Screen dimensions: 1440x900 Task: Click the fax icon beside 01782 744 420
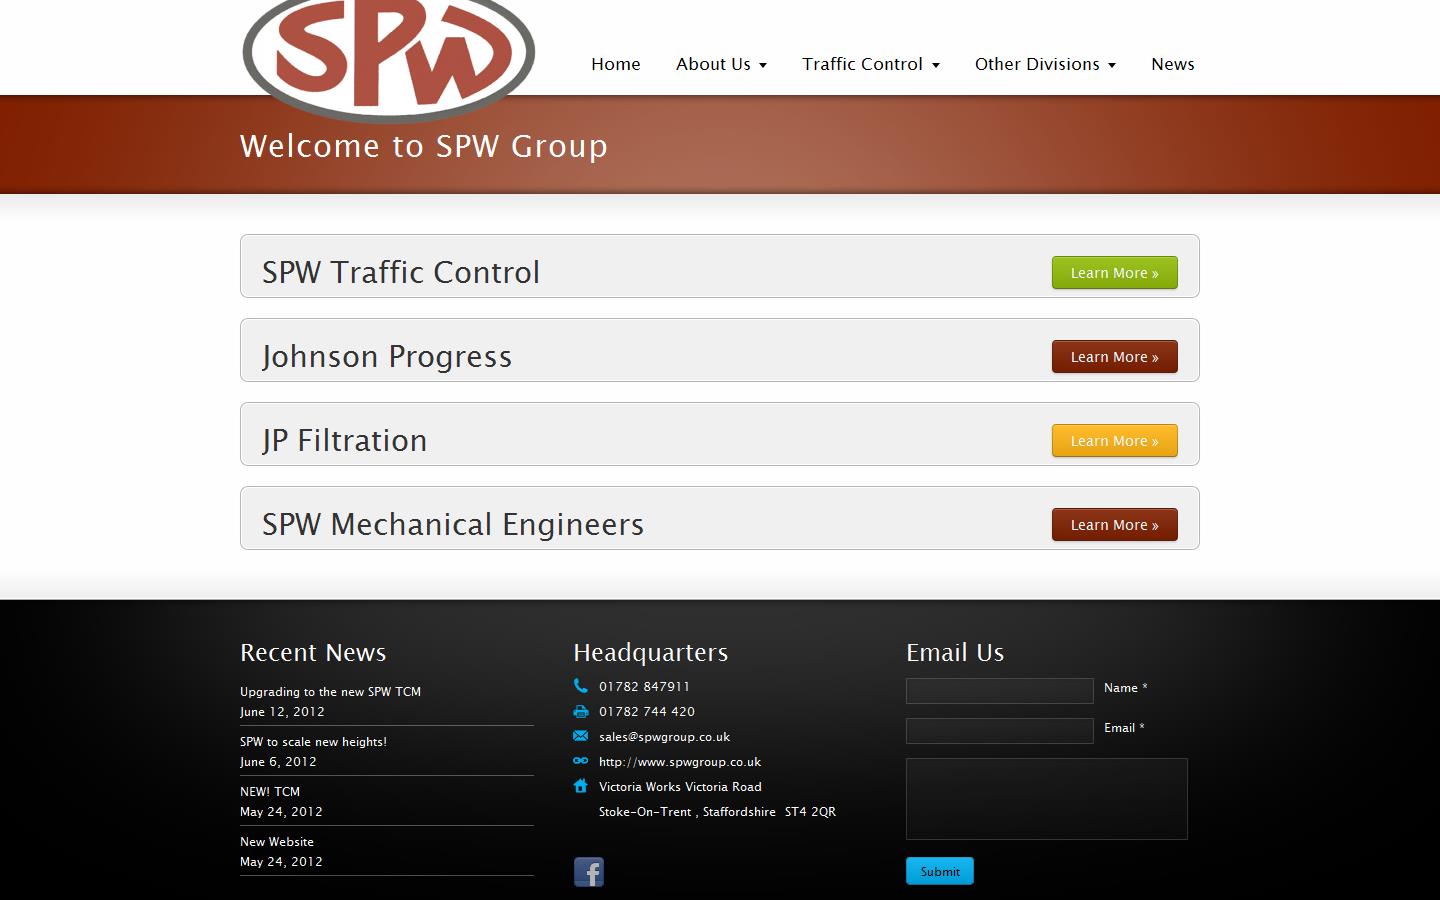[x=581, y=711]
